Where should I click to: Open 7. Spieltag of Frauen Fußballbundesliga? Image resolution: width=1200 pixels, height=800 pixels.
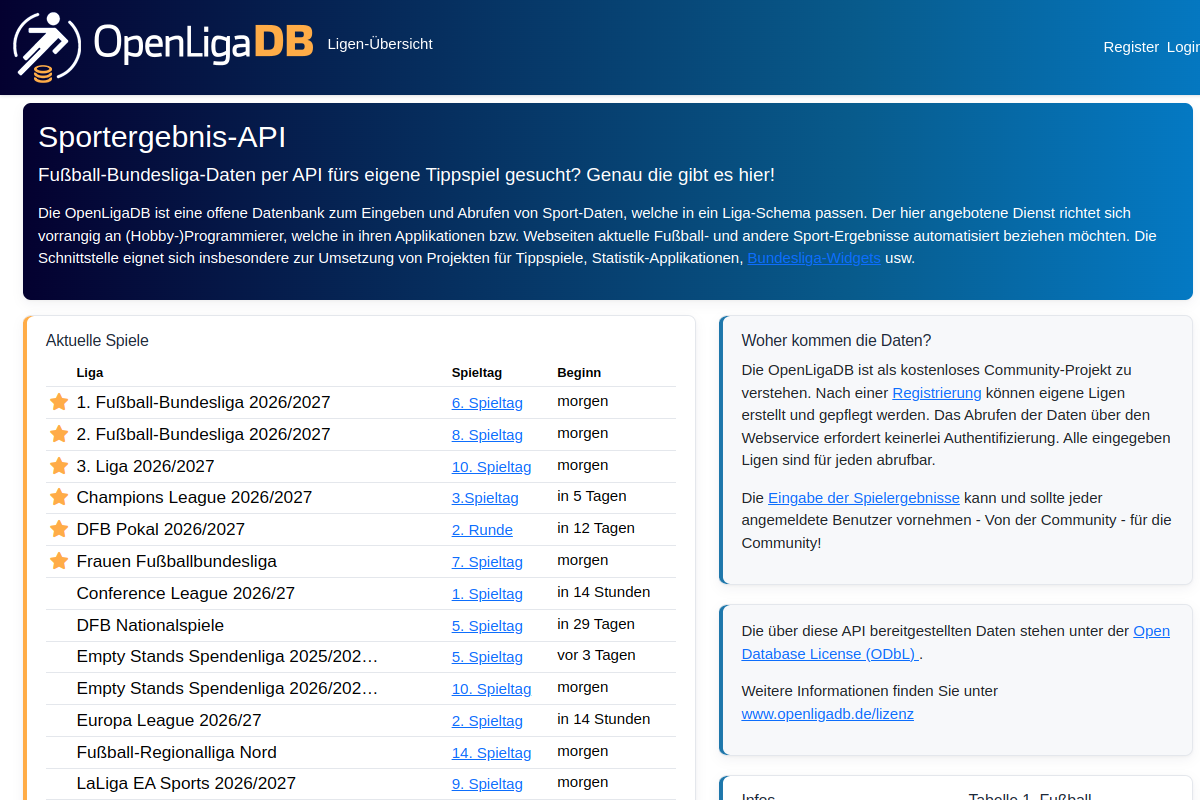coord(487,562)
